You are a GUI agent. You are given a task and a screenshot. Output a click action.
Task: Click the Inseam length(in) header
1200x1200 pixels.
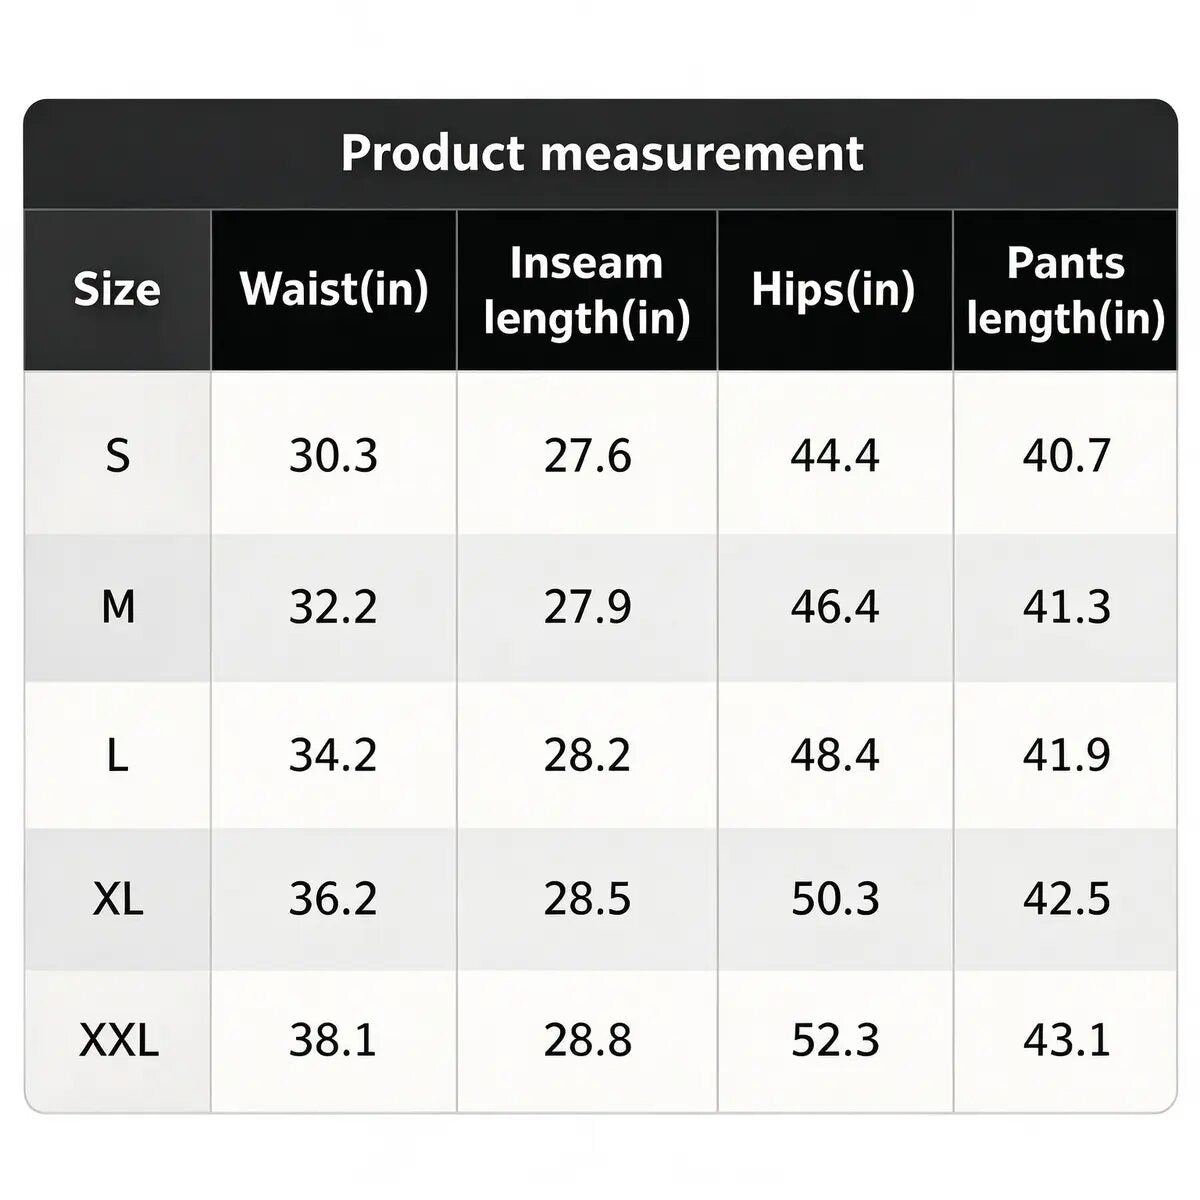pos(587,290)
